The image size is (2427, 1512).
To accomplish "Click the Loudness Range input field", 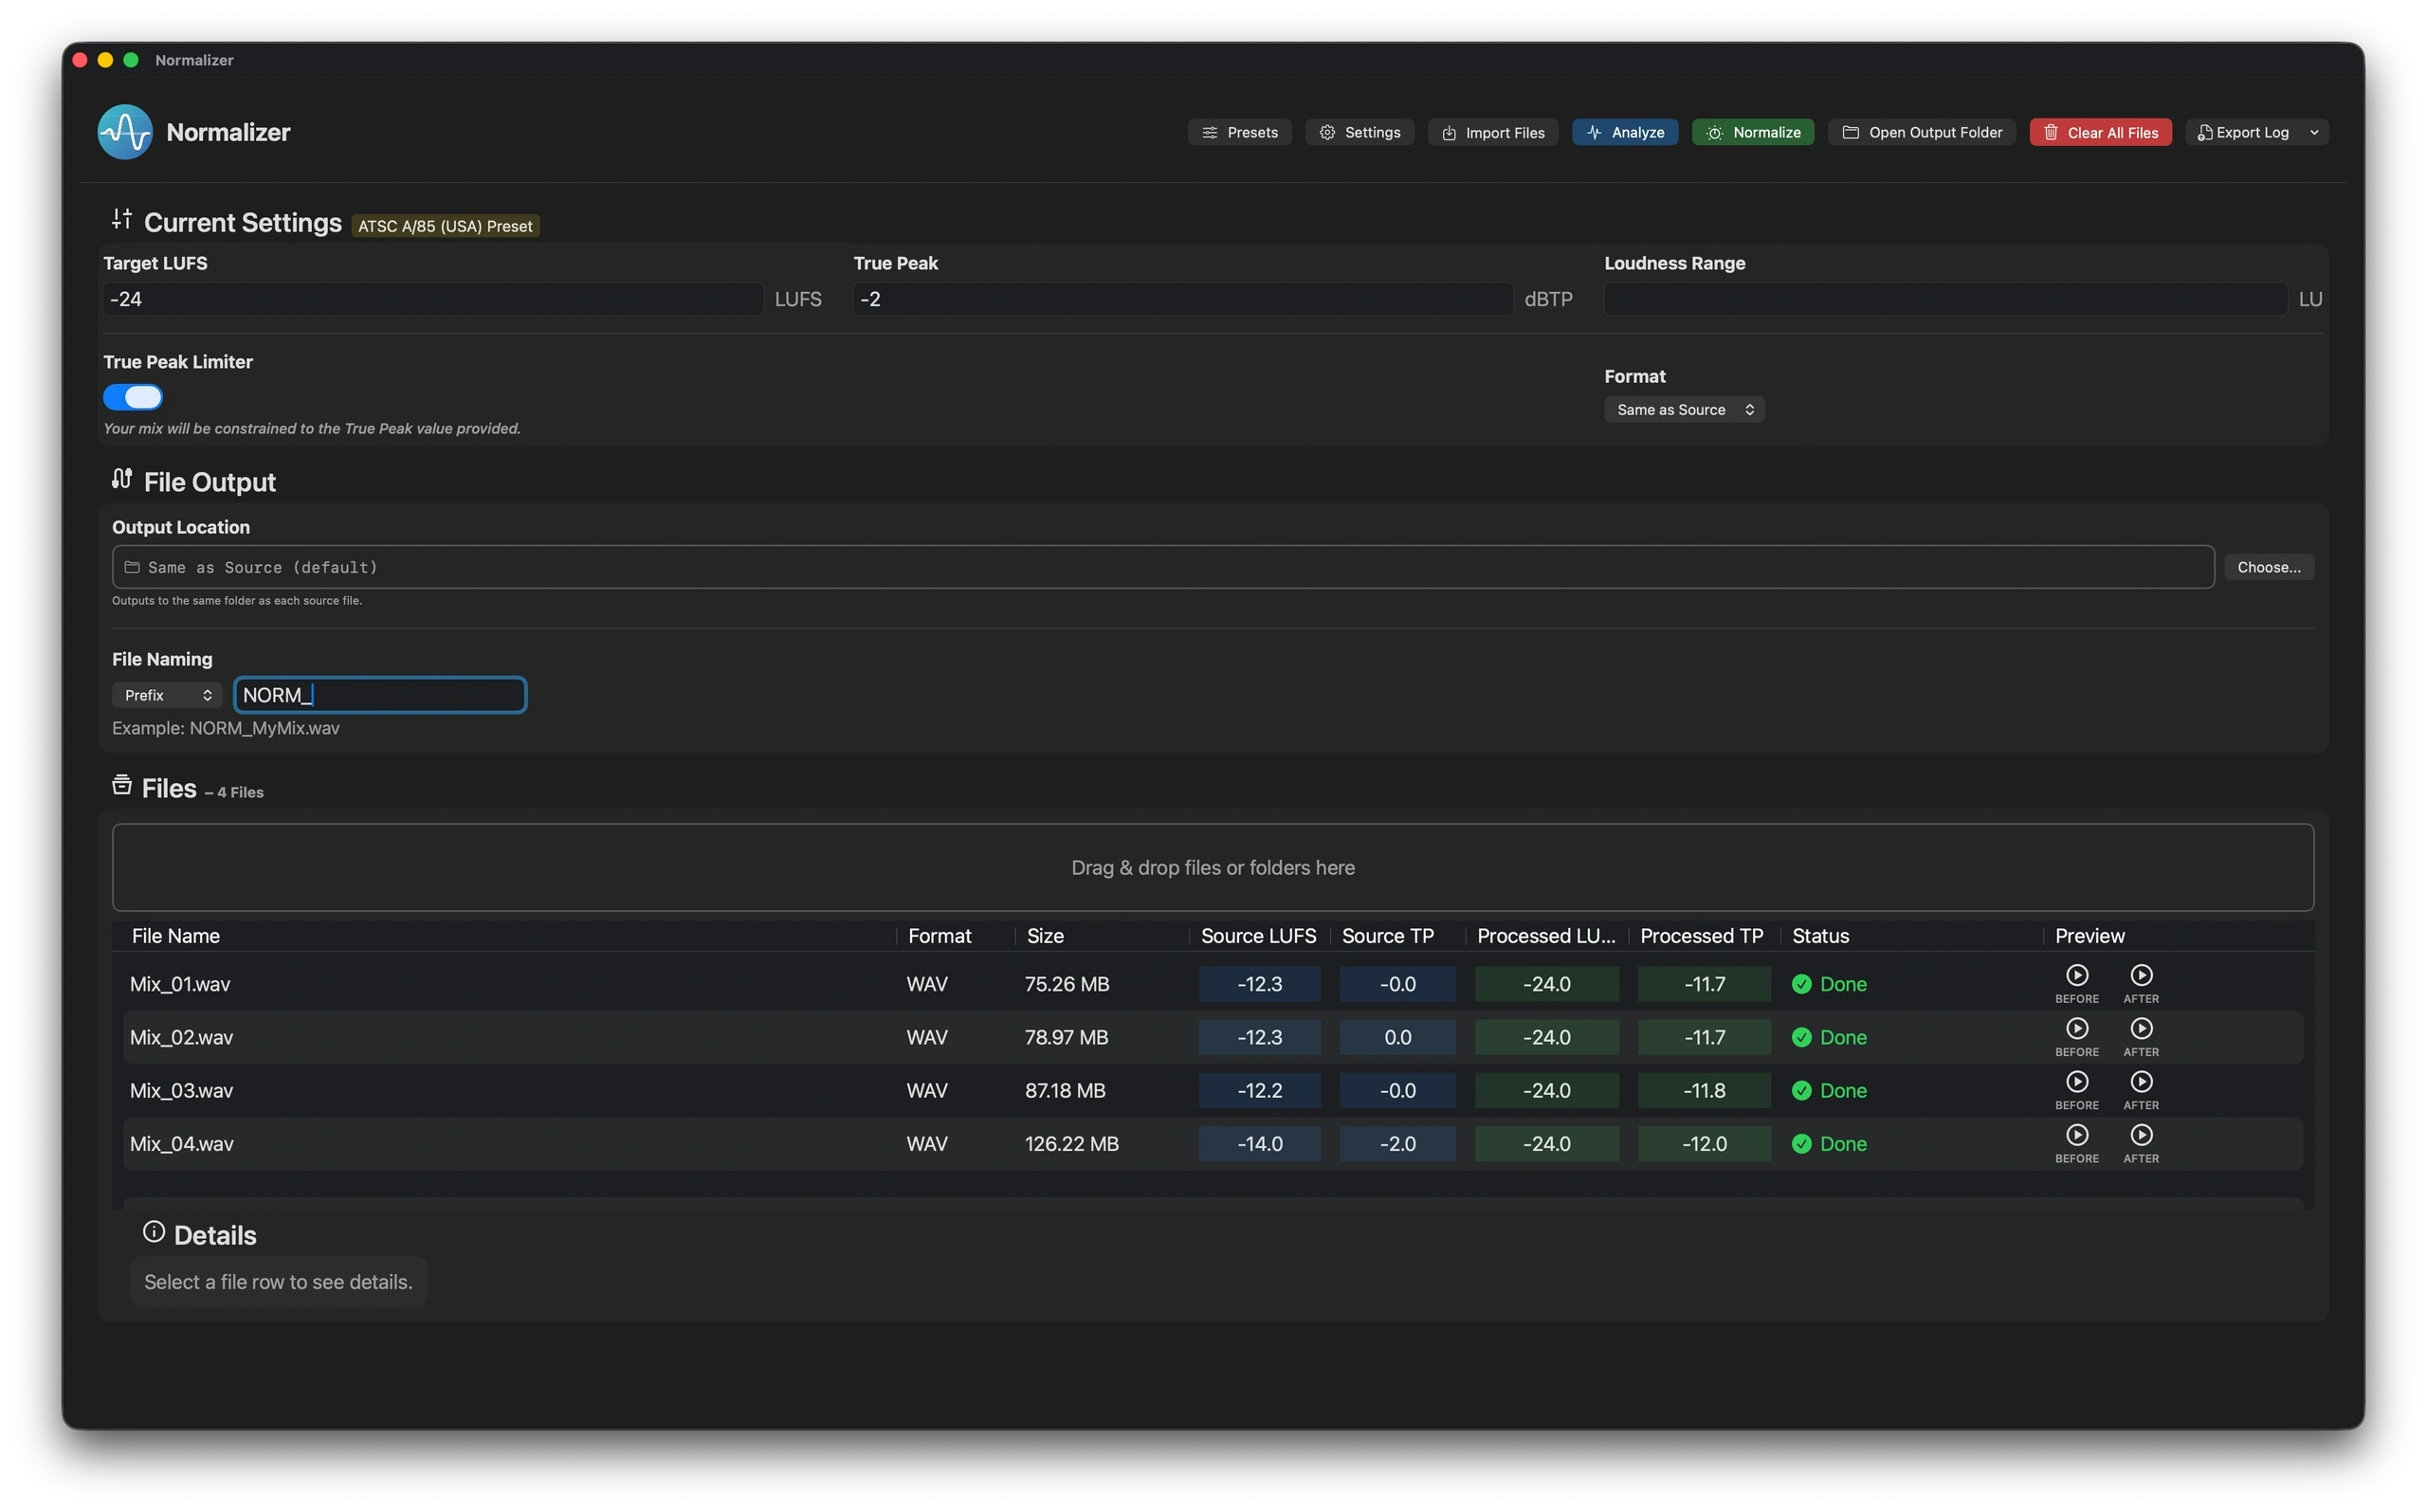I will (1944, 299).
